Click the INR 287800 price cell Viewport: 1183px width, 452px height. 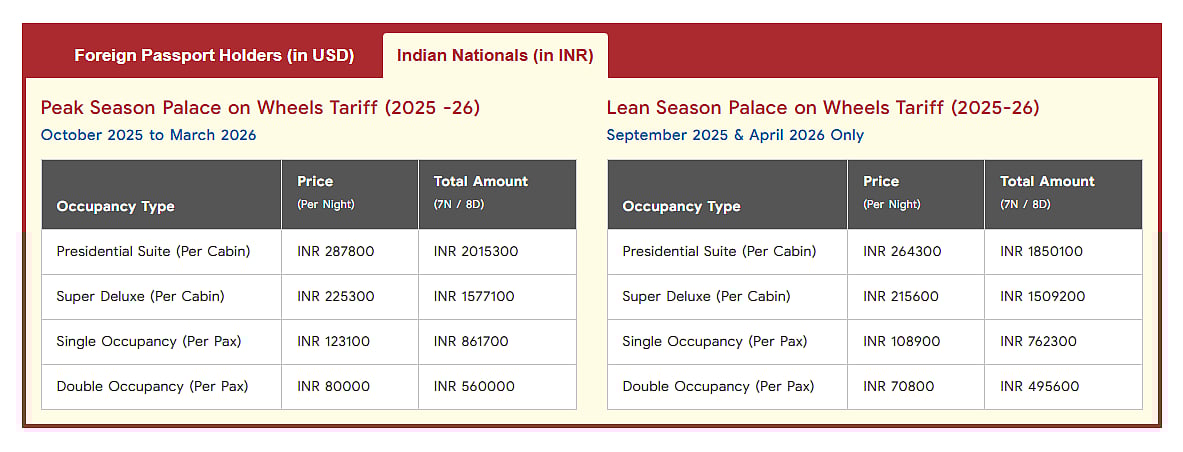(335, 252)
